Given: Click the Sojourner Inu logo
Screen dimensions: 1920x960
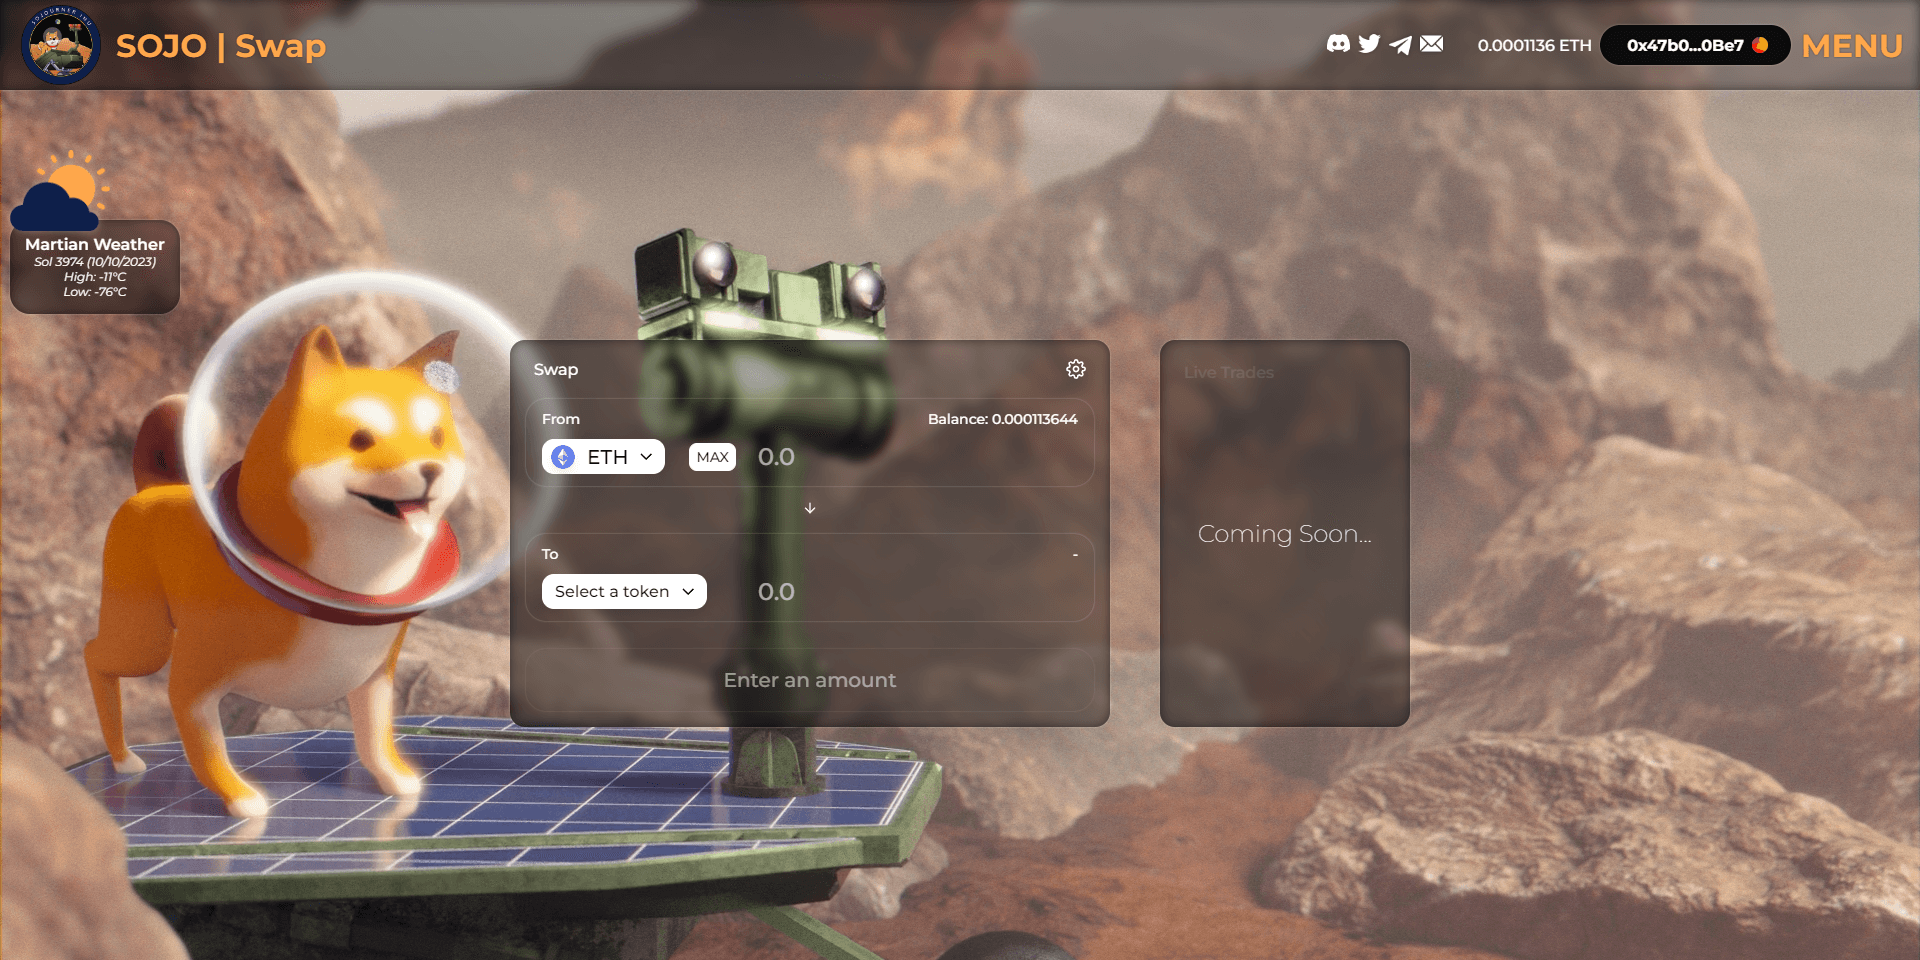Looking at the screenshot, I should pyautogui.click(x=61, y=45).
